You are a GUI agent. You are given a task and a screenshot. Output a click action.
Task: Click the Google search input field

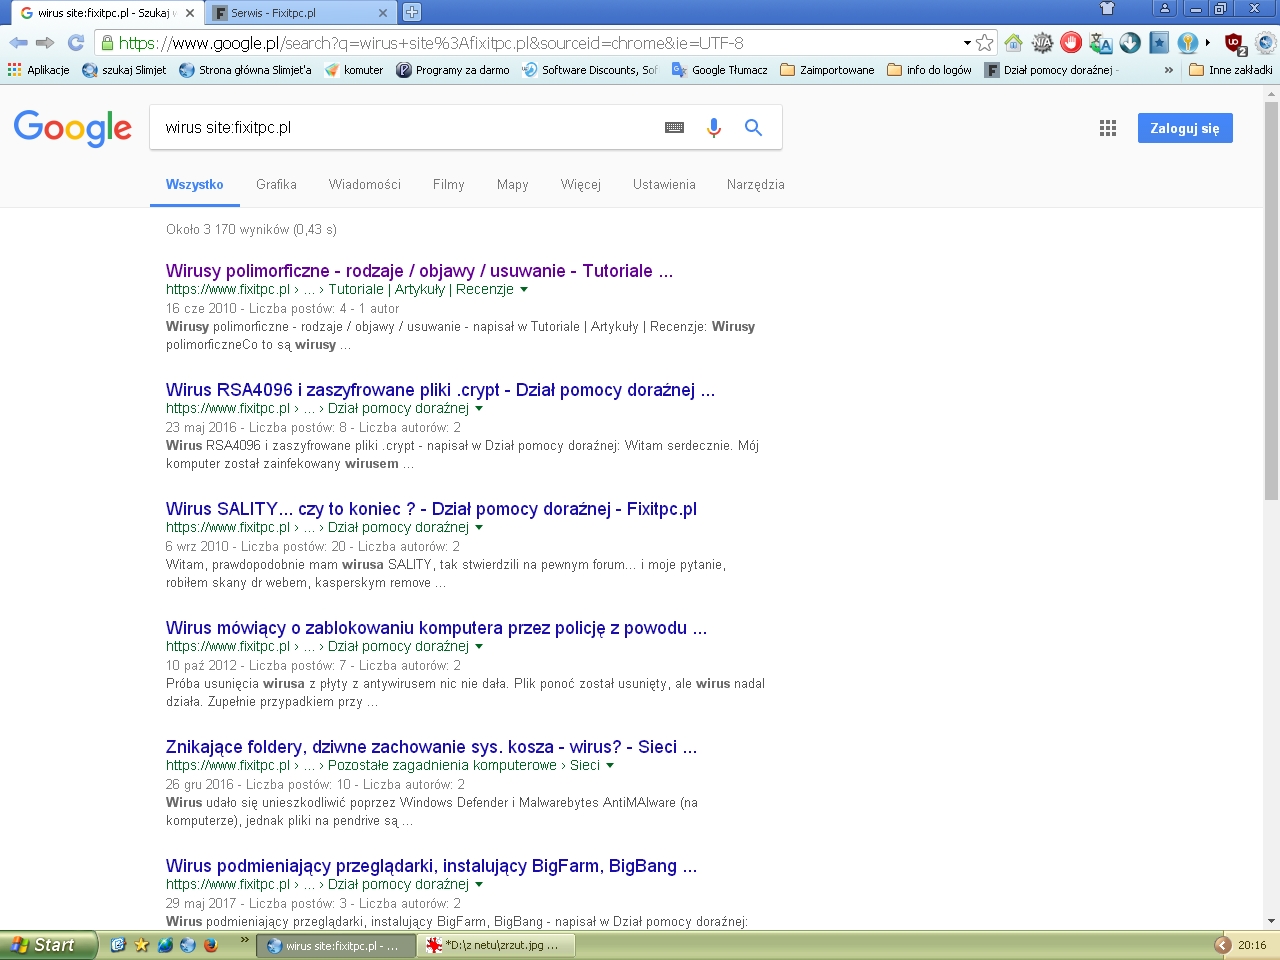click(x=405, y=128)
